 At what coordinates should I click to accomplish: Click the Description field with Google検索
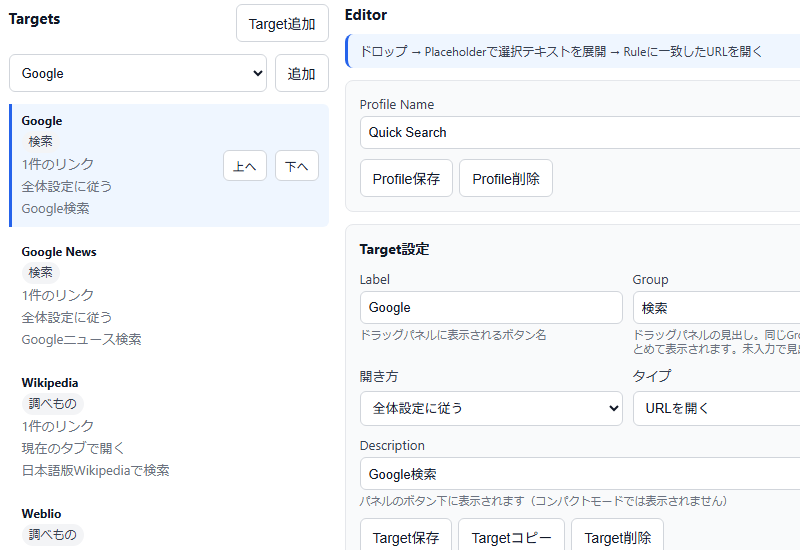coord(580,474)
